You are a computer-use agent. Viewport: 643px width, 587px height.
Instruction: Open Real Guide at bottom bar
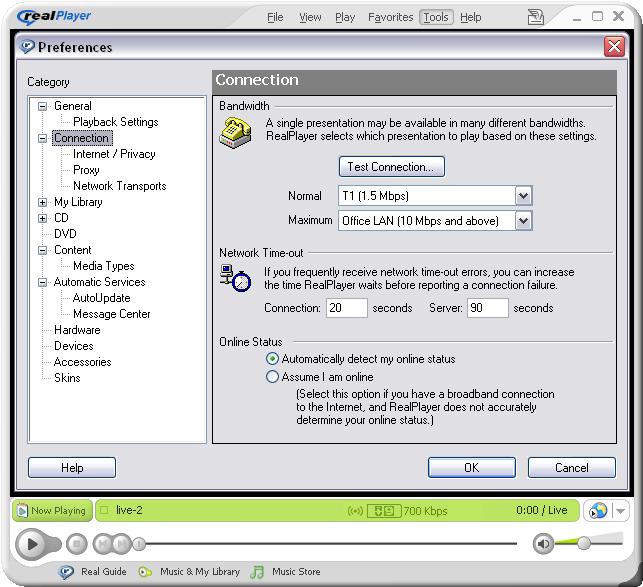92,571
